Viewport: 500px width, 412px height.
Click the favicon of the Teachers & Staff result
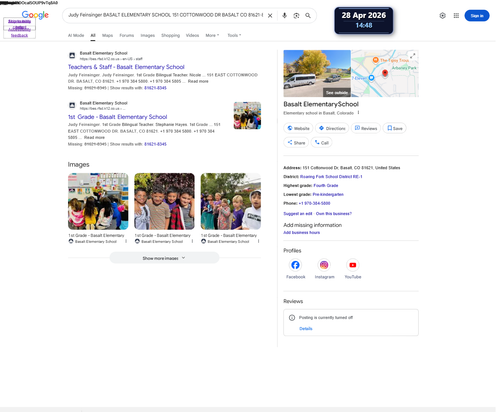point(72,55)
